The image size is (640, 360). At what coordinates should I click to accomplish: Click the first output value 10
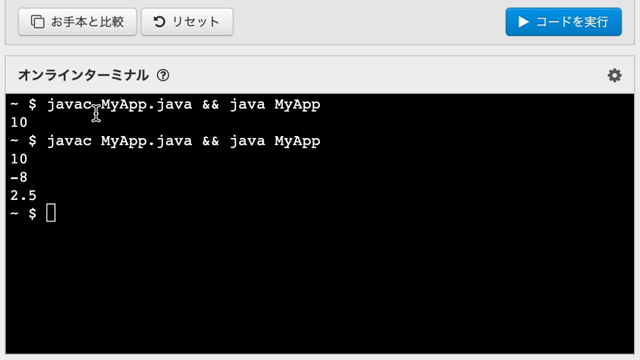pyautogui.click(x=19, y=122)
